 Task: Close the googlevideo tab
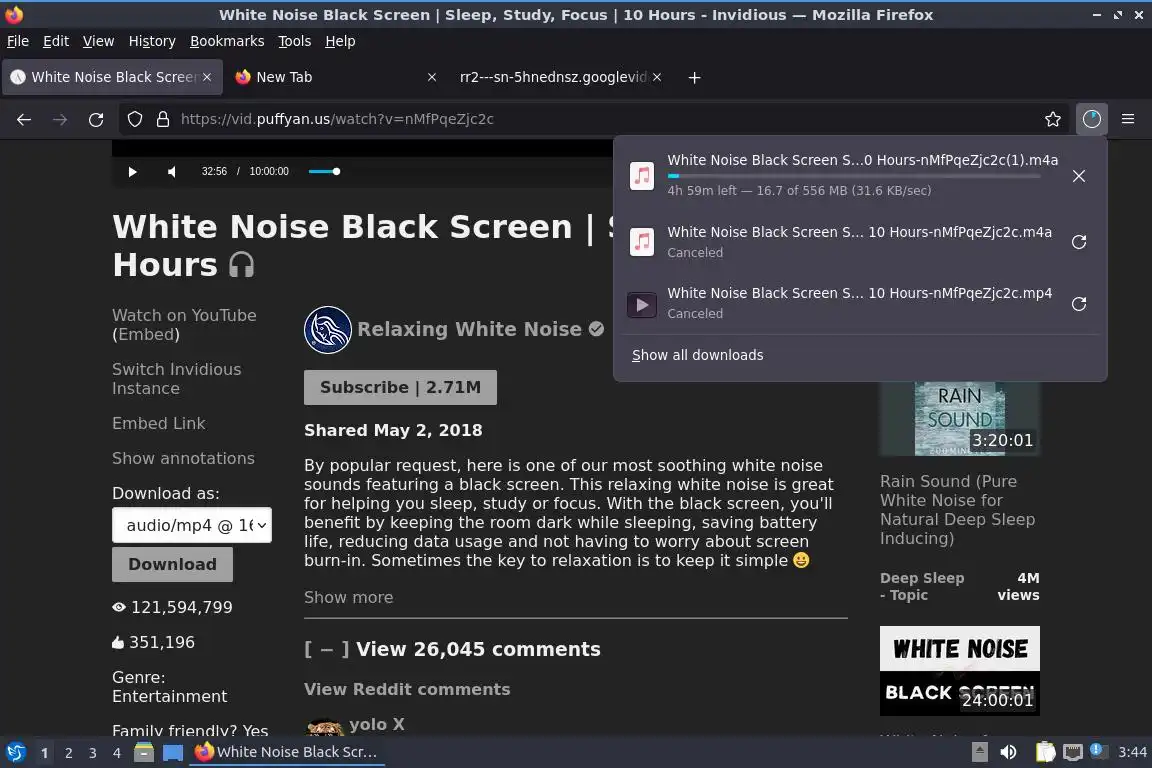pos(657,77)
